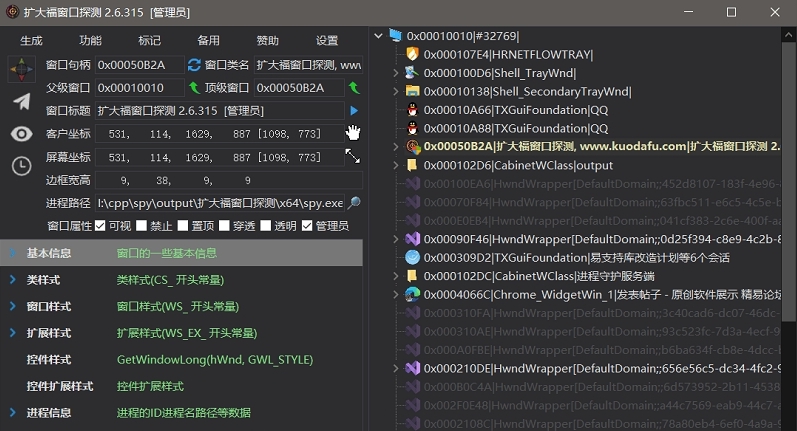Select Visual Studio icon for 0x00090F46
The width and height of the screenshot is (797, 431).
tap(412, 239)
